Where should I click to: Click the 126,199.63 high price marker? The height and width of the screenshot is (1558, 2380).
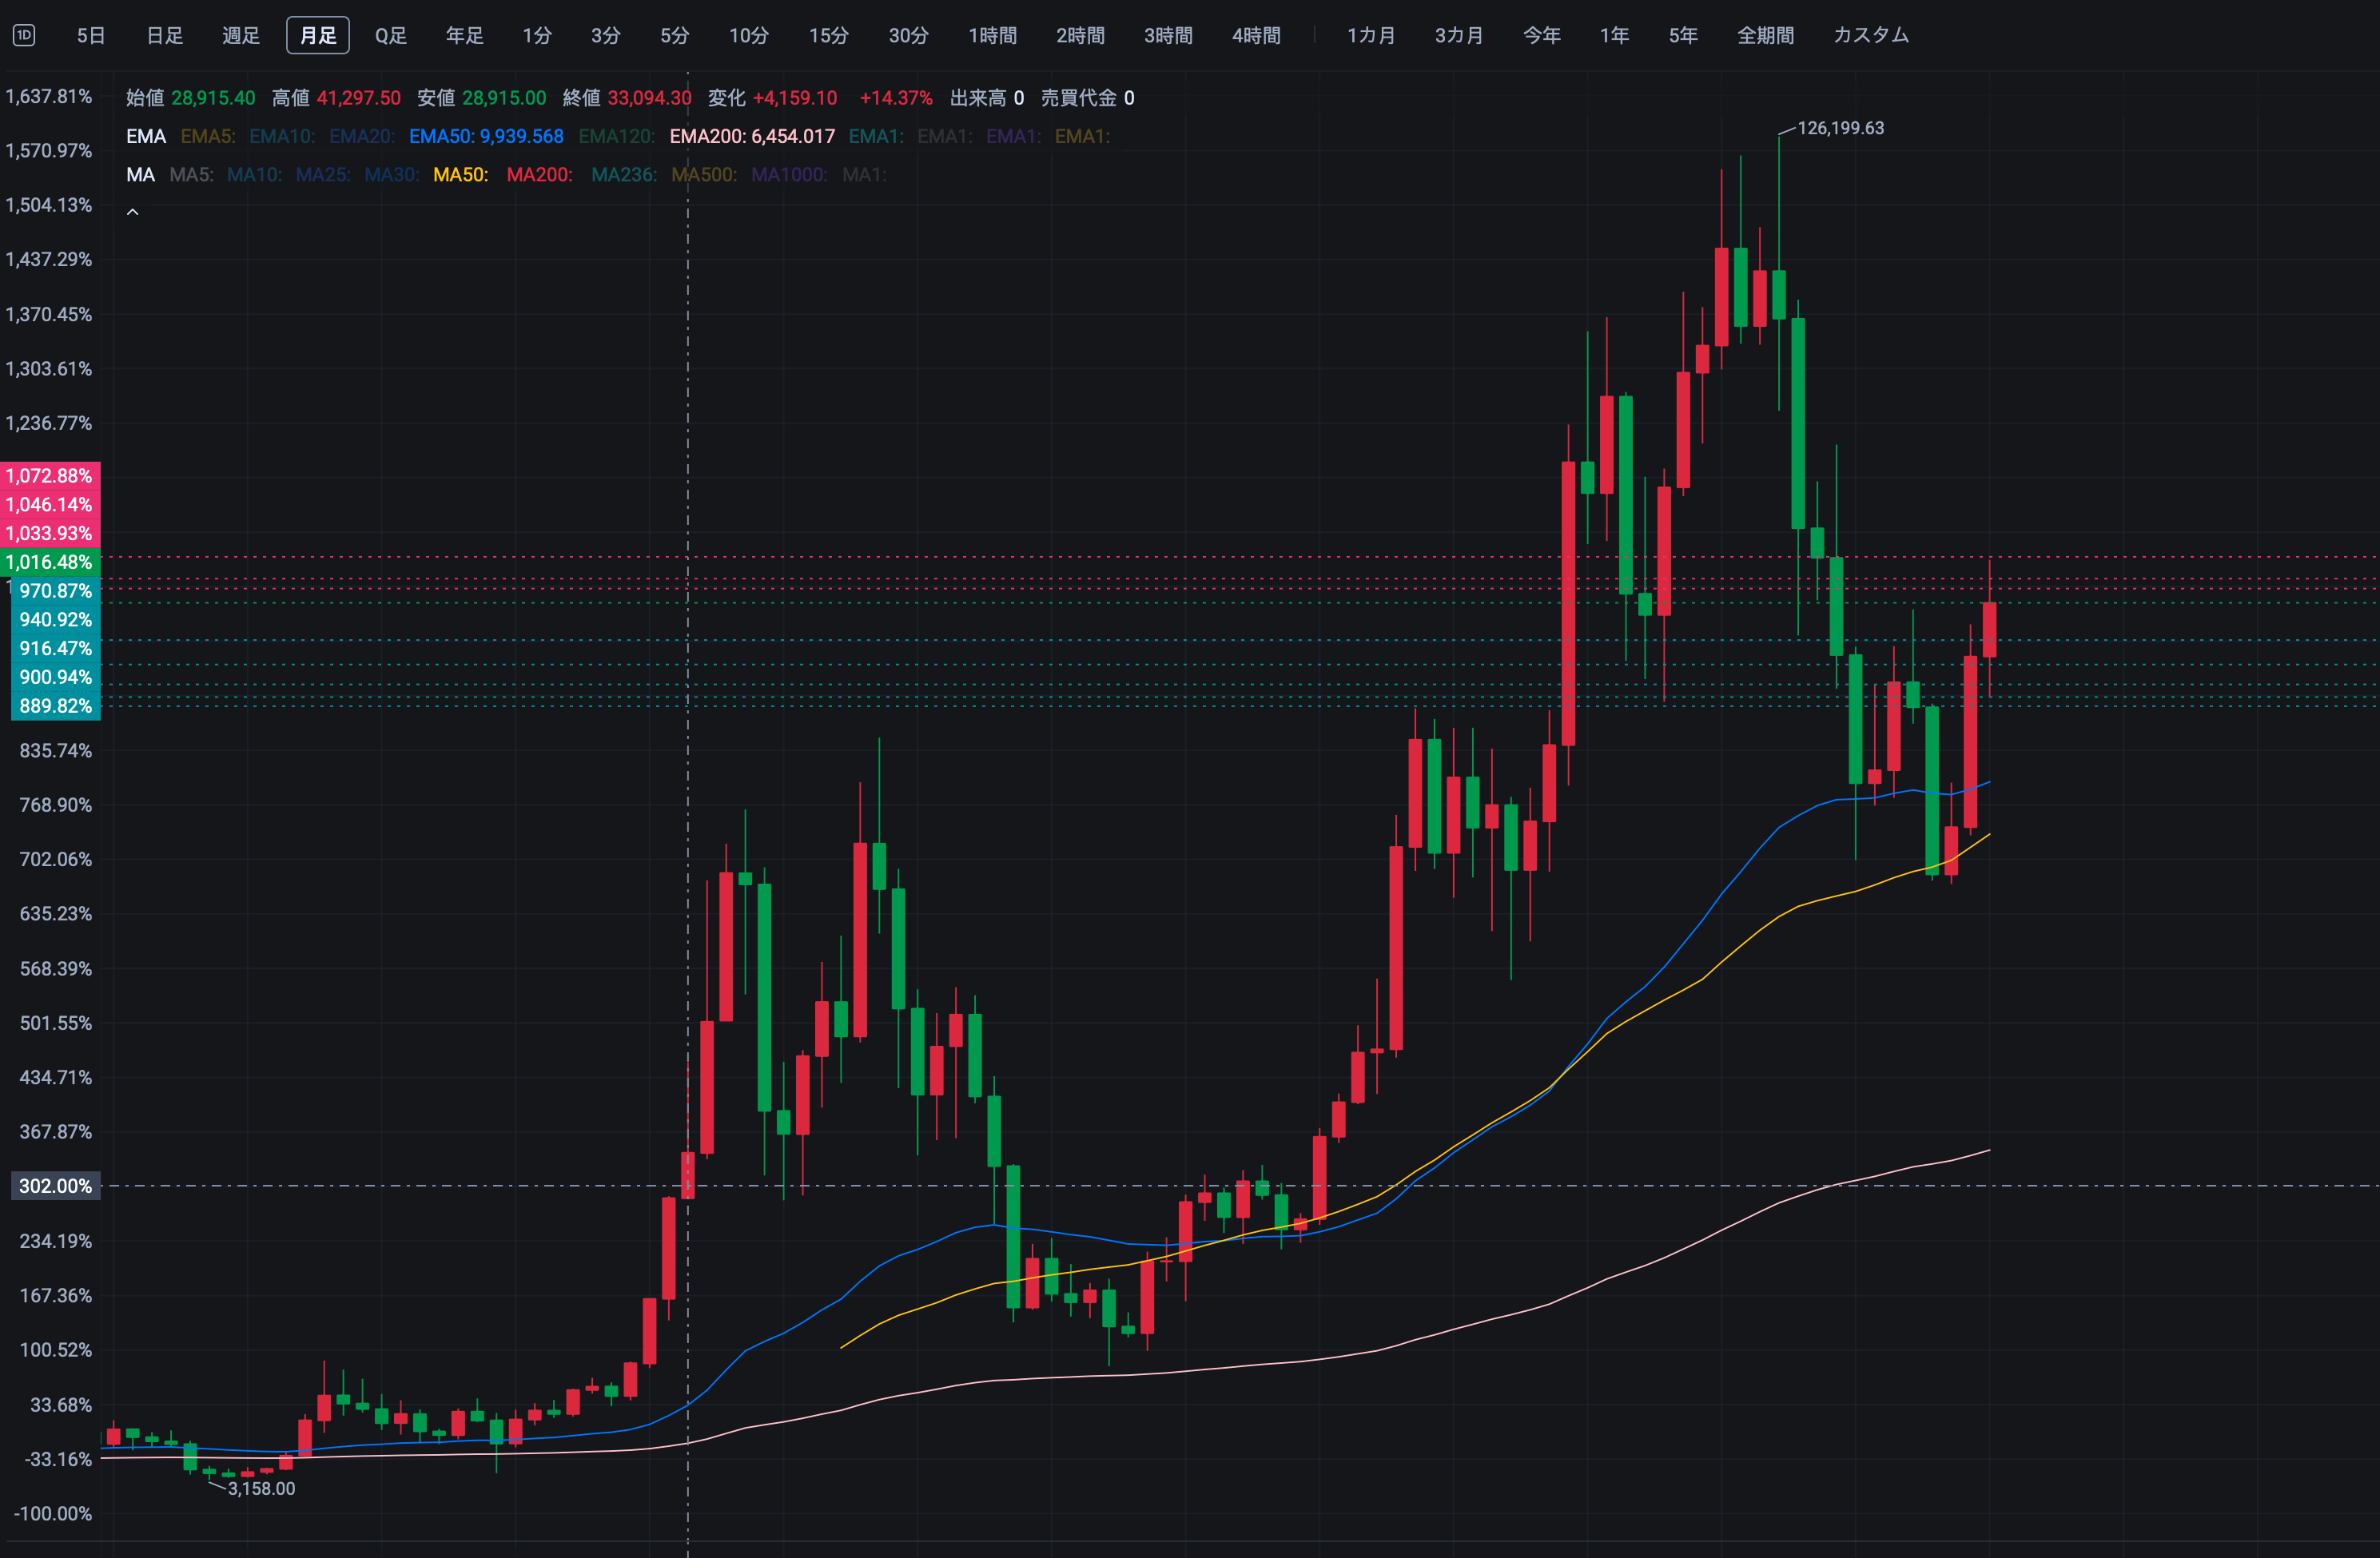point(1840,128)
